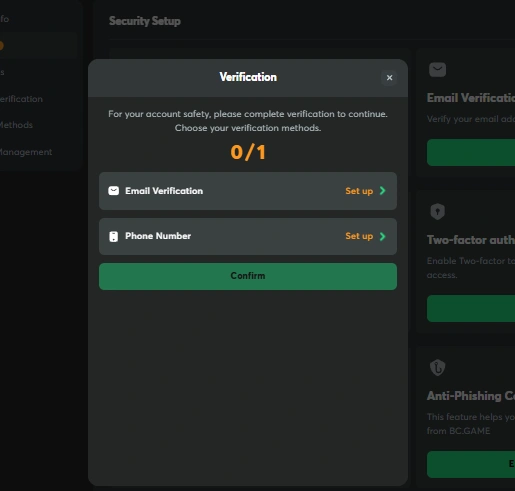Select Set up for Phone Number
The image size is (515, 491).
(359, 236)
